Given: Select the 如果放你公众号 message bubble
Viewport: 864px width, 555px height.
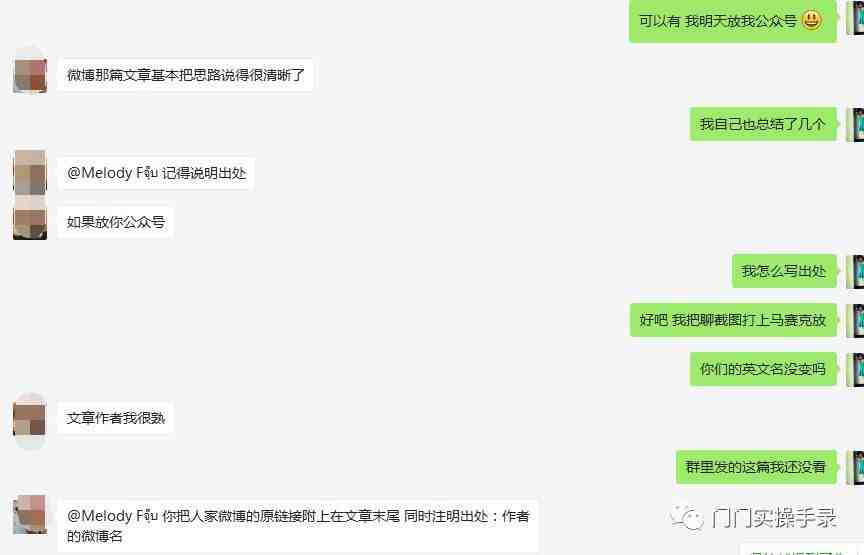Looking at the screenshot, I should tap(116, 222).
